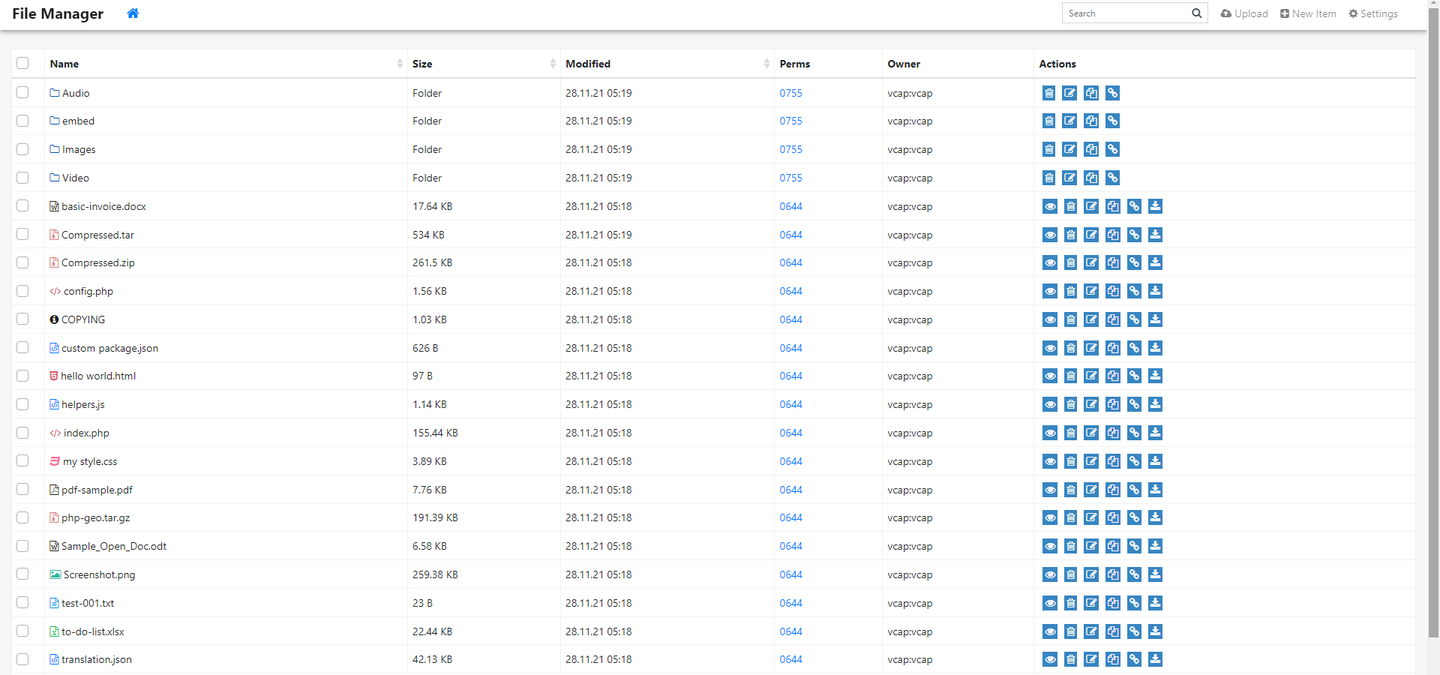
Task: Copy pdf-sample.pdf
Action: (x=1113, y=490)
